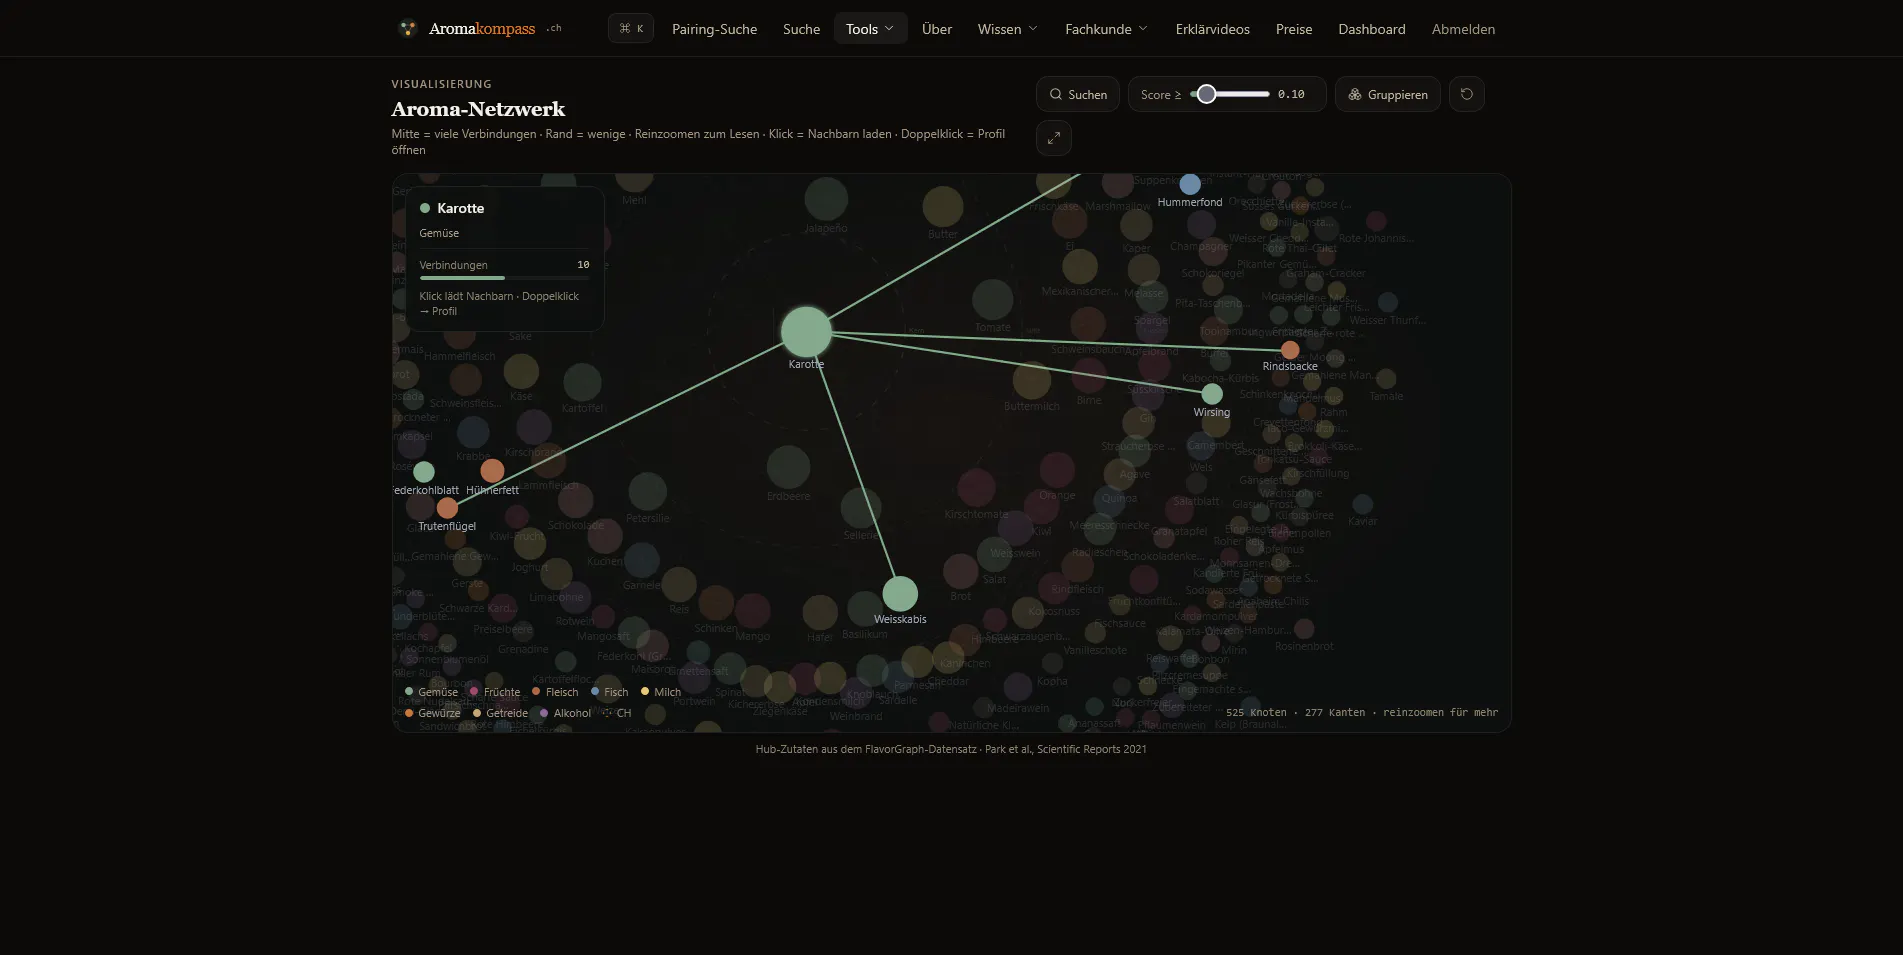
Task: Click the Aroma-Netzwerk heading
Action: [478, 109]
